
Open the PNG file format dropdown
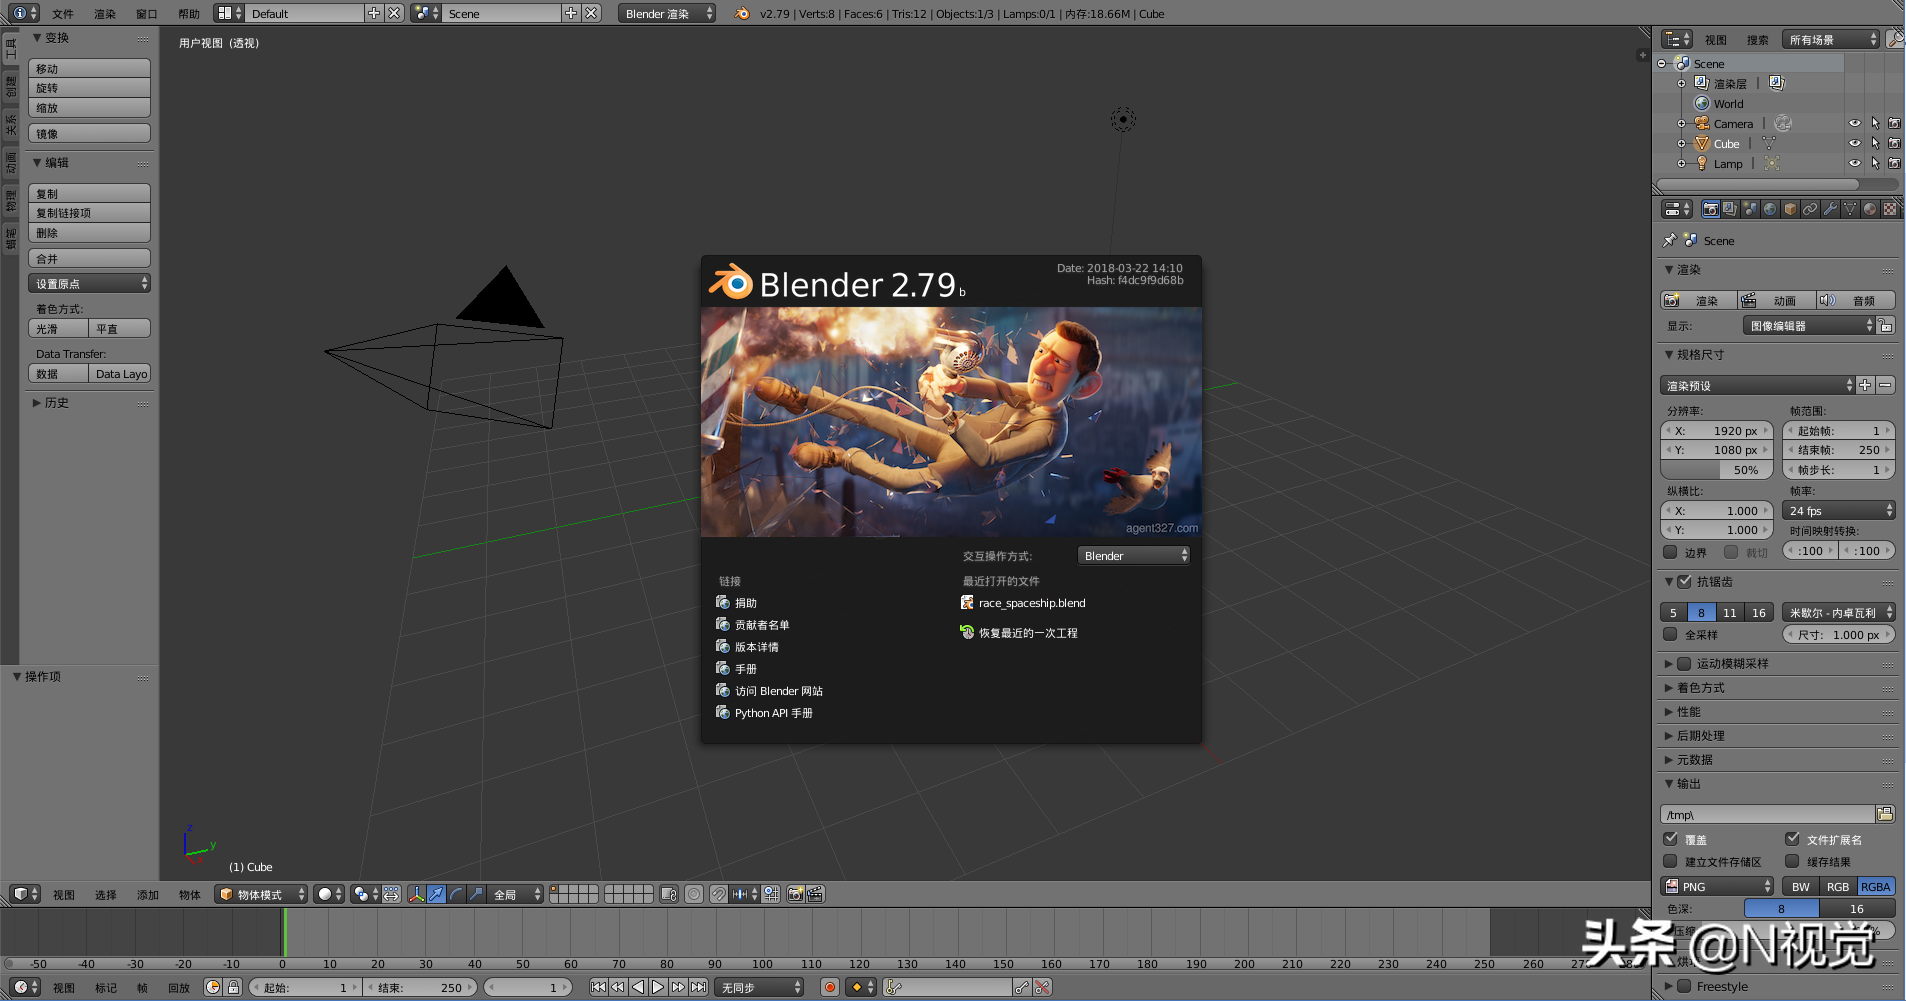click(1717, 886)
